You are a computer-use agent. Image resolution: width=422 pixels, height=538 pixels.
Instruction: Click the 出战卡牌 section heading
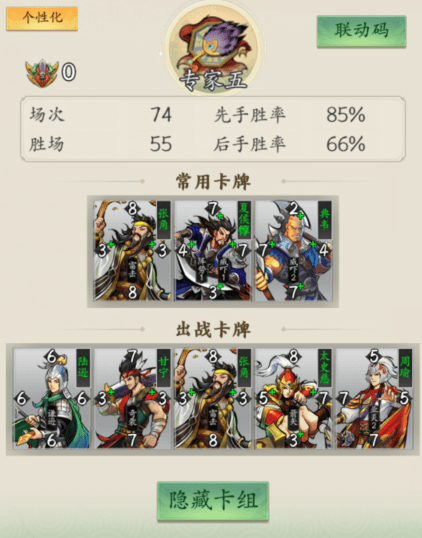coord(213,329)
